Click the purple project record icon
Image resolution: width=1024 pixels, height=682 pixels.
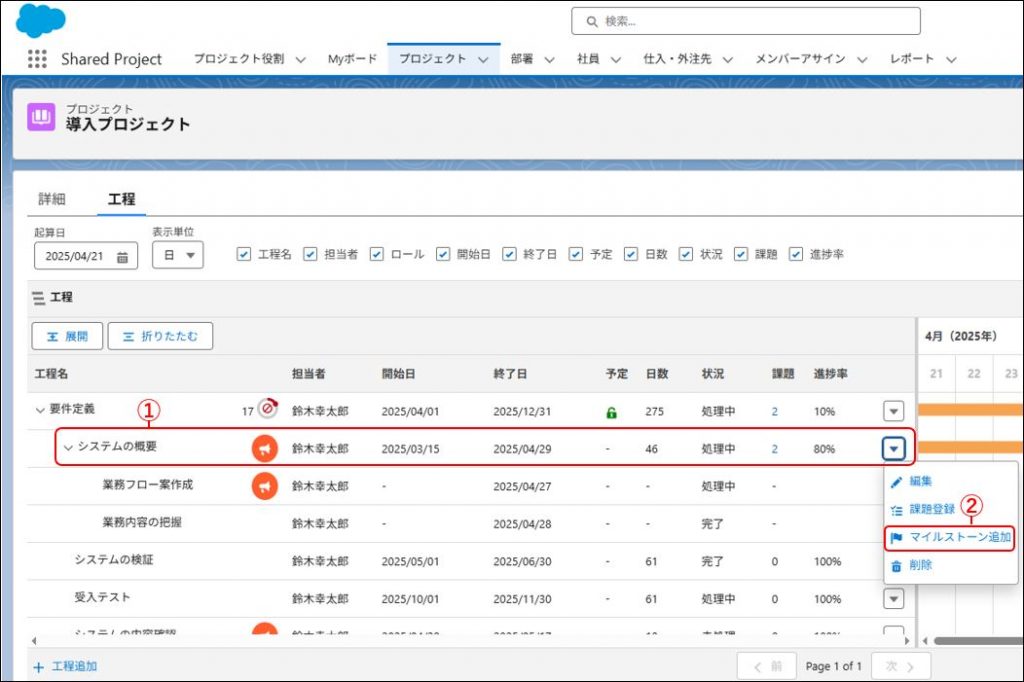click(x=41, y=118)
